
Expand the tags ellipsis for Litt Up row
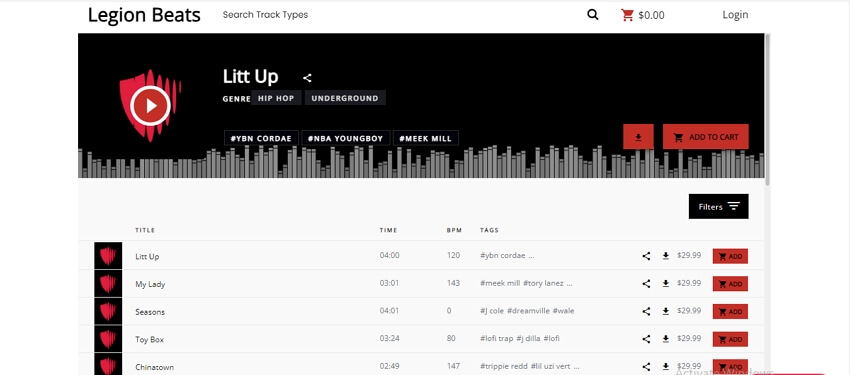(531, 256)
